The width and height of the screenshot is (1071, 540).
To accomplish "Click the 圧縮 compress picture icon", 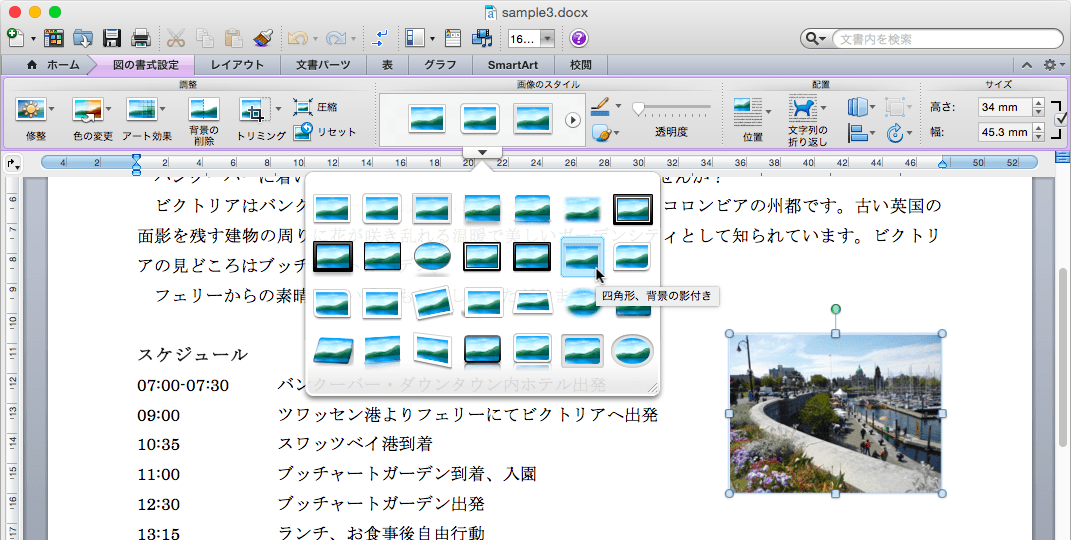I will [303, 107].
